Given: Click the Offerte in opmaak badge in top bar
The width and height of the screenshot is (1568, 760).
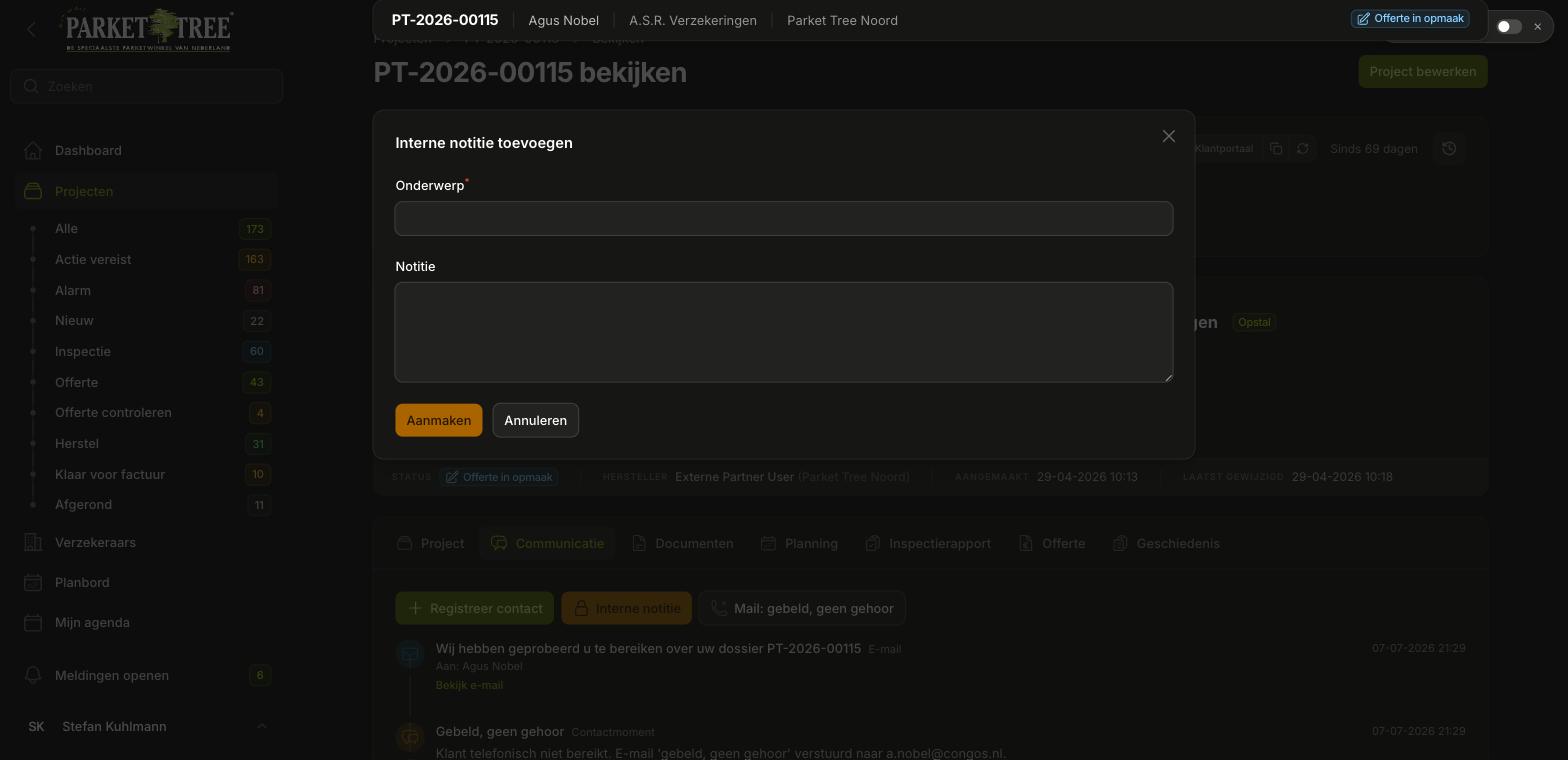Looking at the screenshot, I should coord(1410,19).
